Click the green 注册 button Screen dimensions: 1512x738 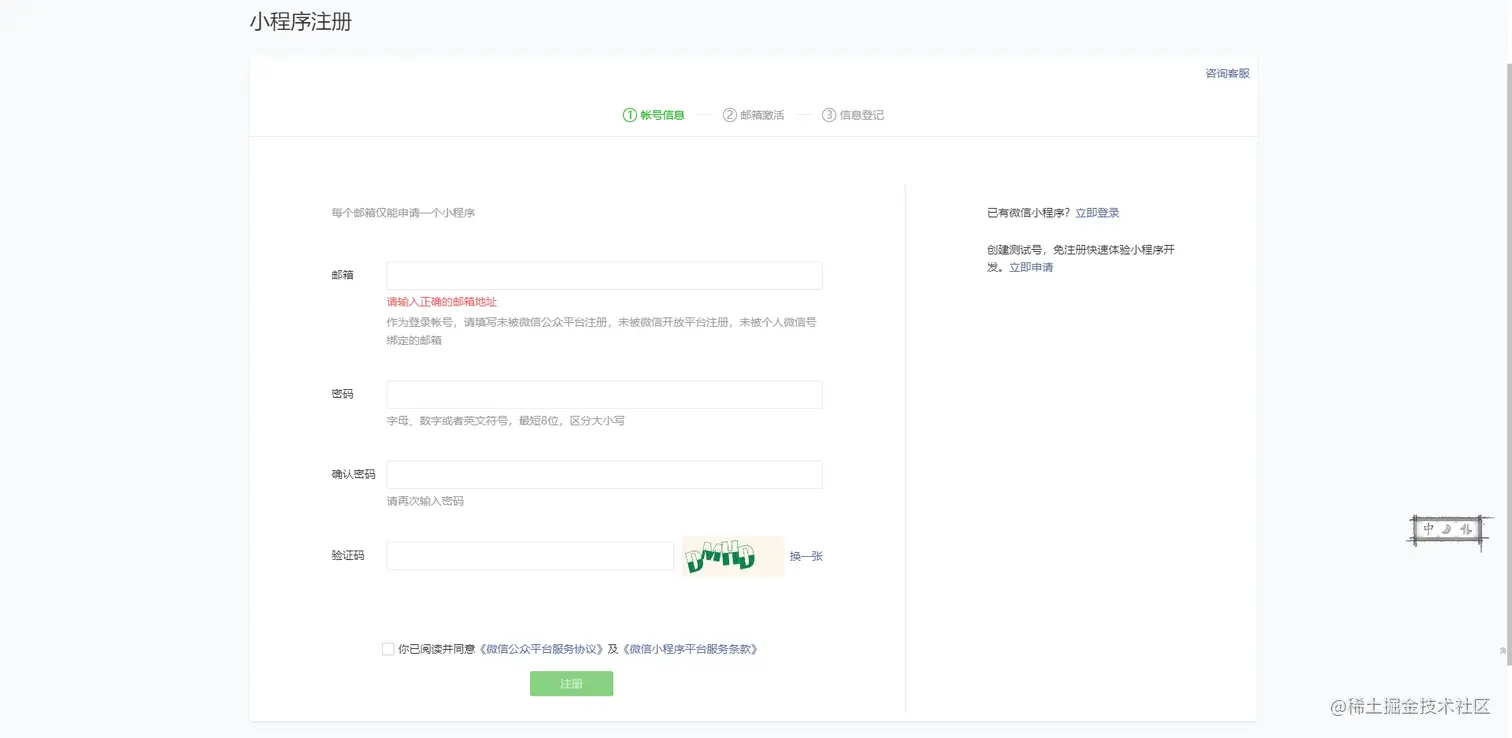click(571, 684)
